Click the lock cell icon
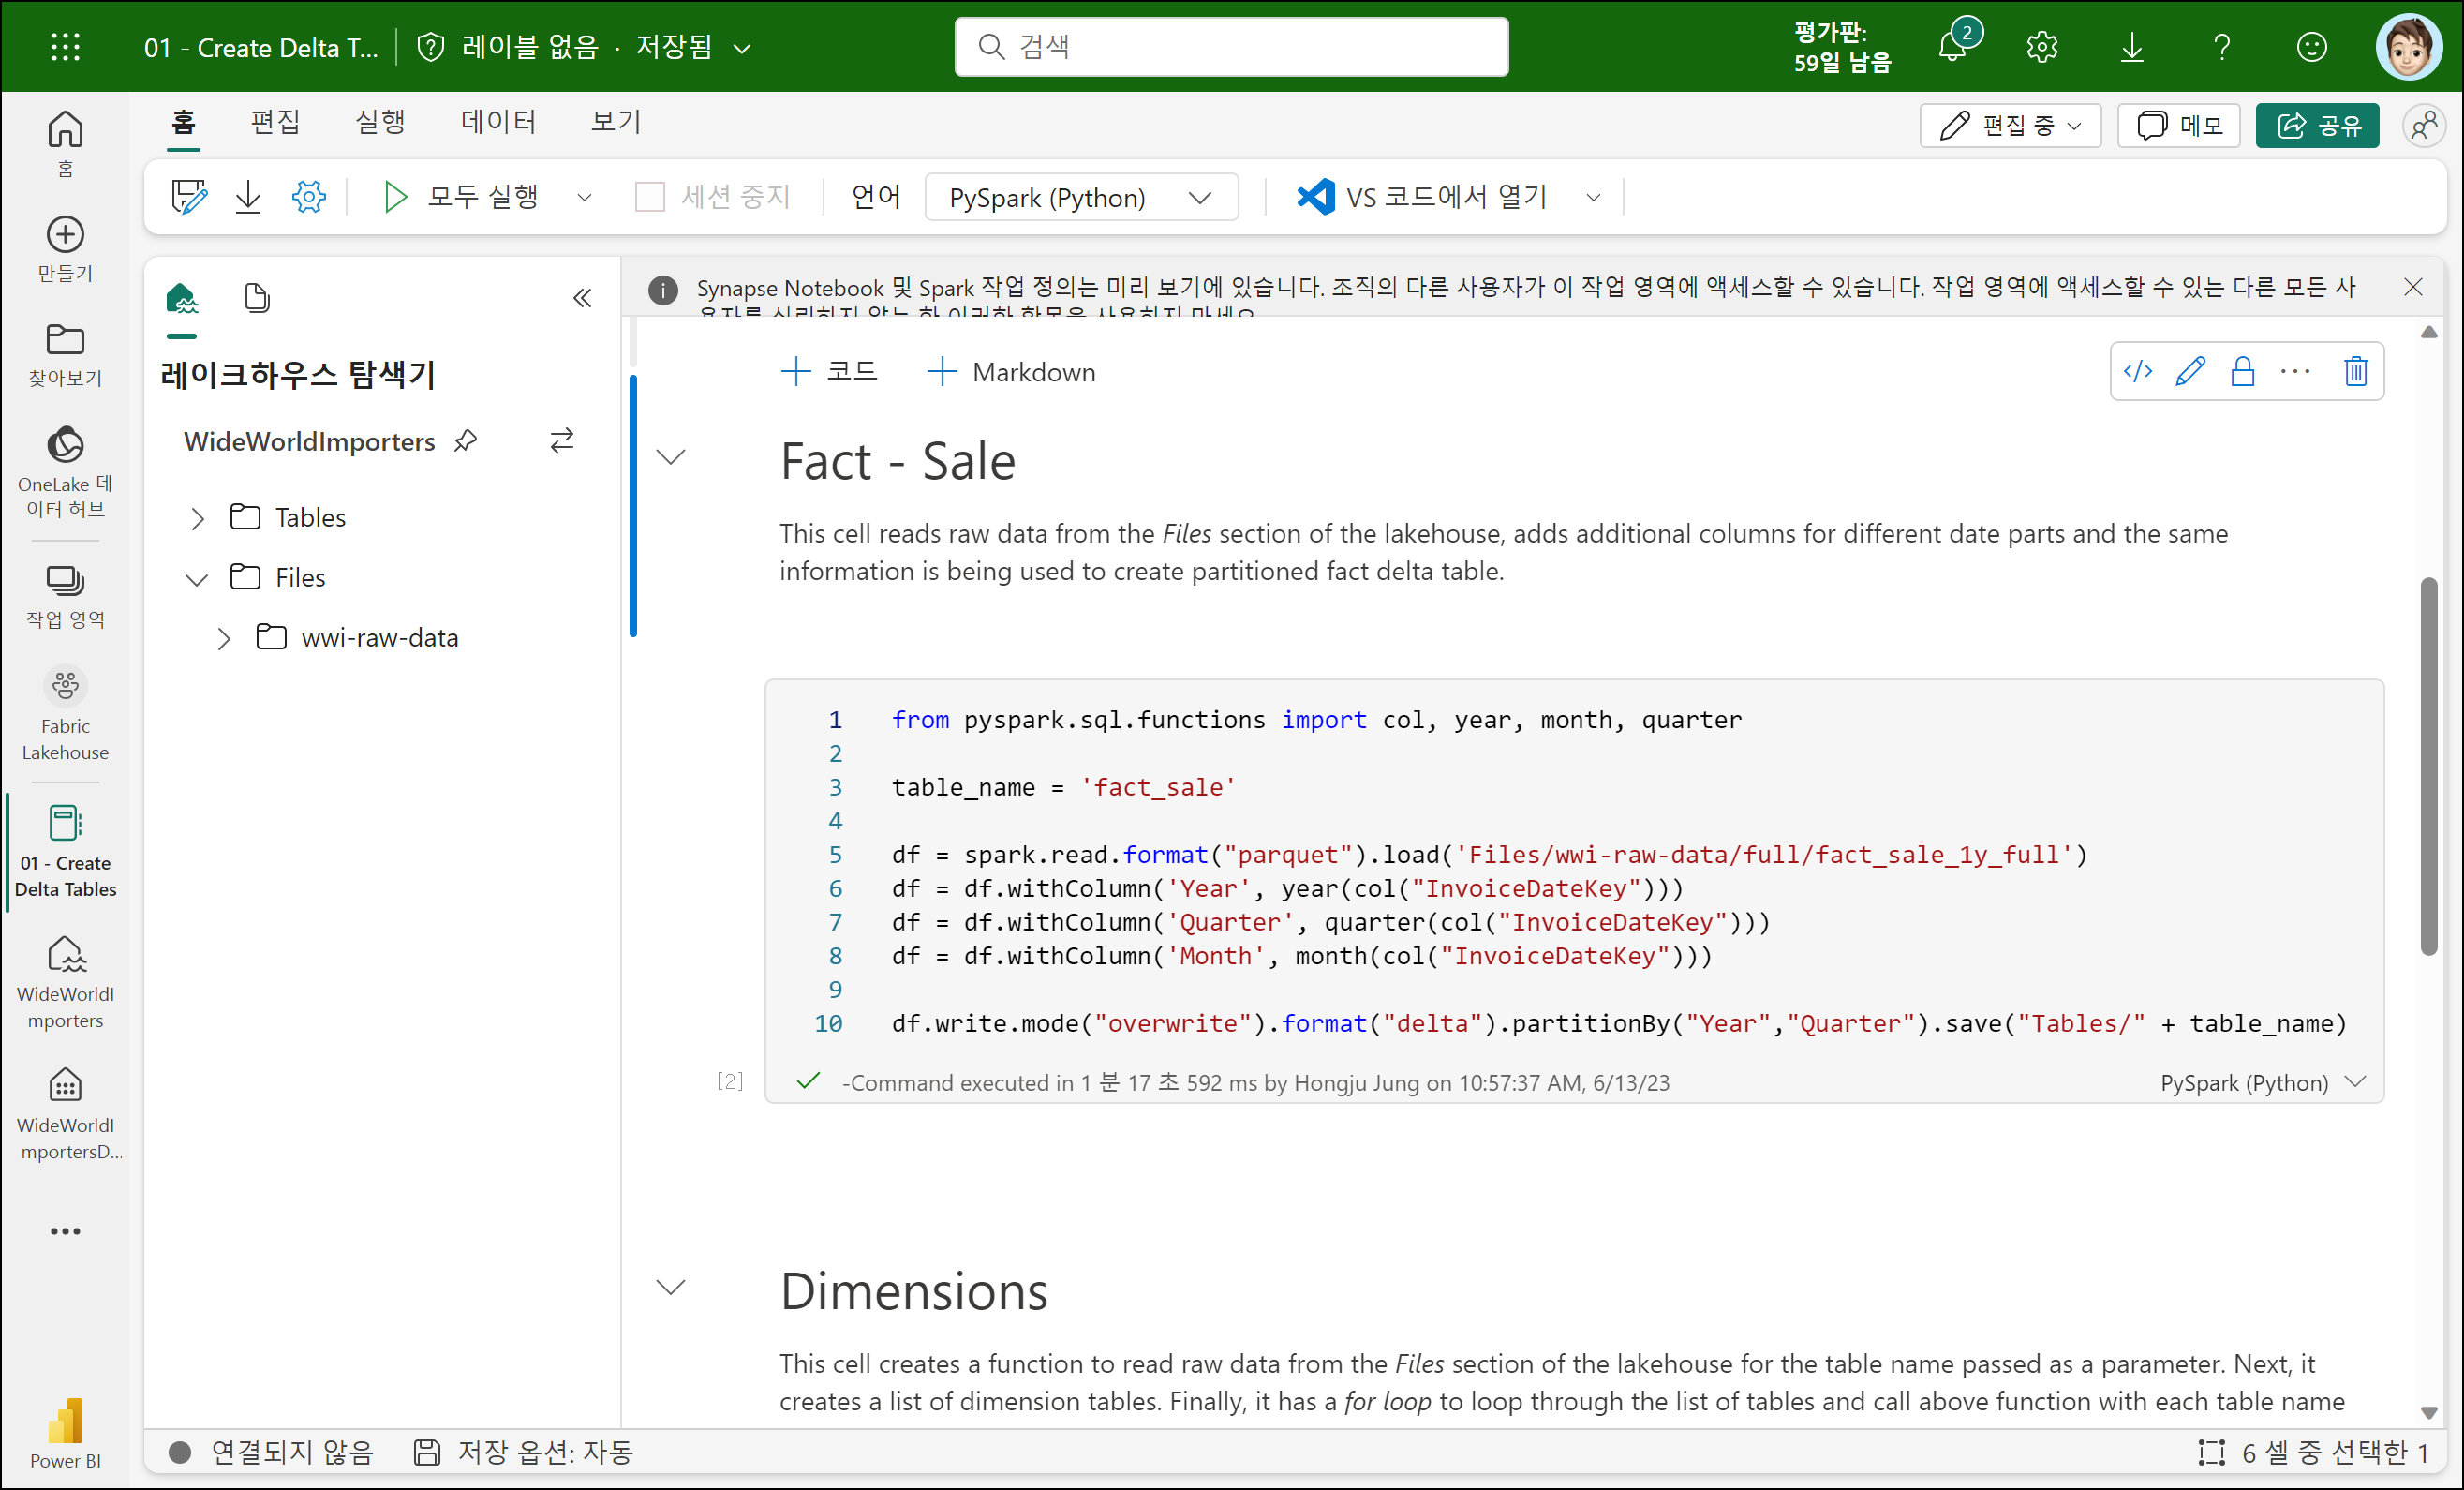The image size is (2464, 1490). coord(2242,372)
